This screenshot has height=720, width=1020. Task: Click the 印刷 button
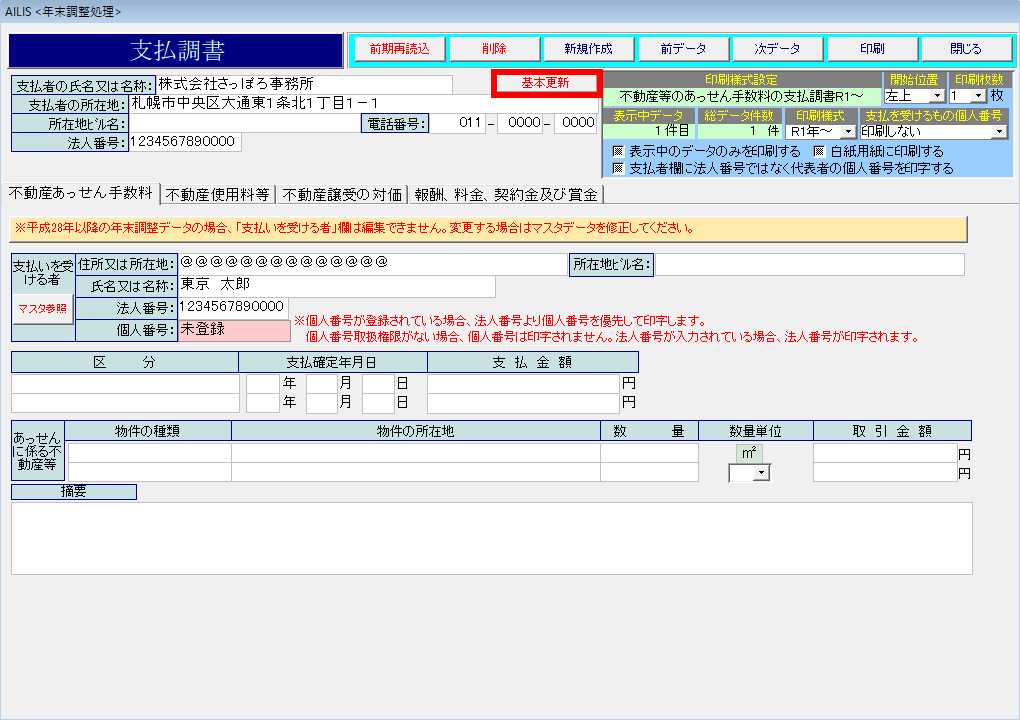pyautogui.click(x=871, y=49)
